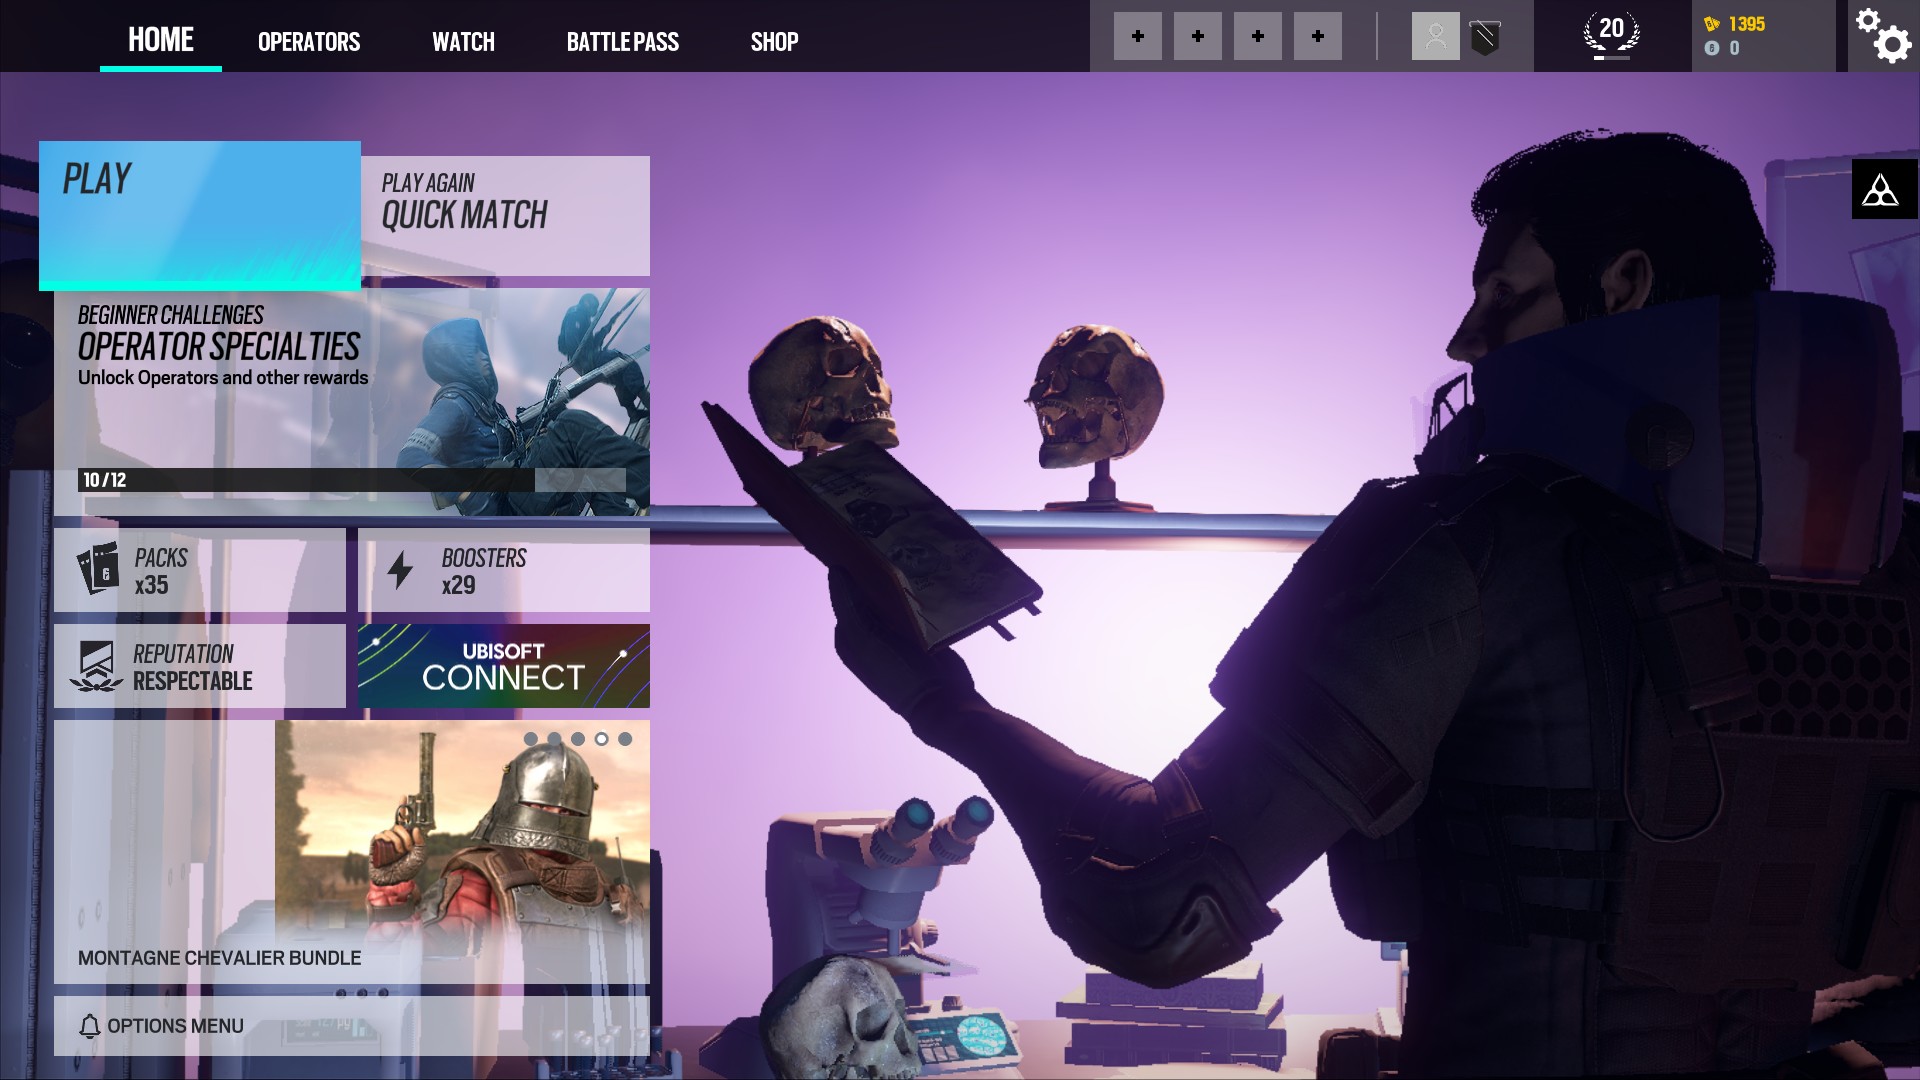Click the Boosters lightning bolt icon
Screen dimensions: 1920x1080
[x=400, y=569]
